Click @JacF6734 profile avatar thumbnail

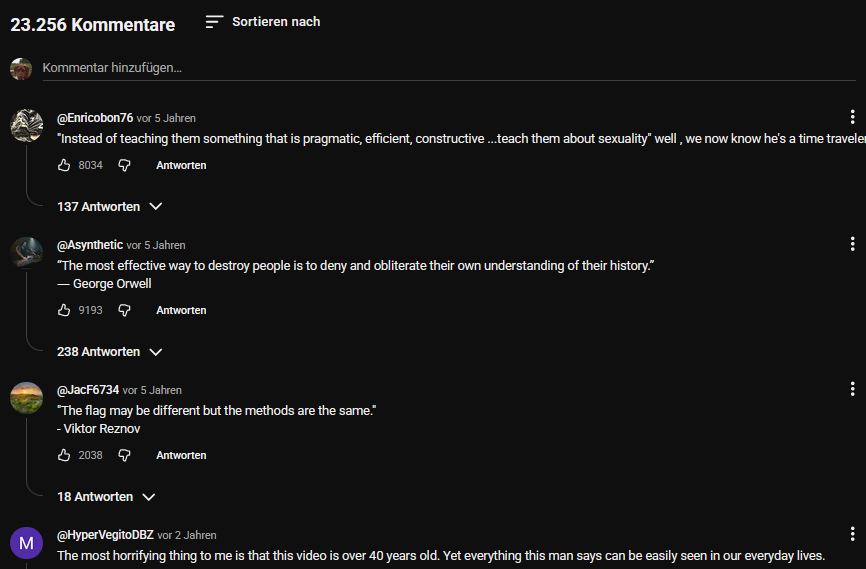(26, 397)
